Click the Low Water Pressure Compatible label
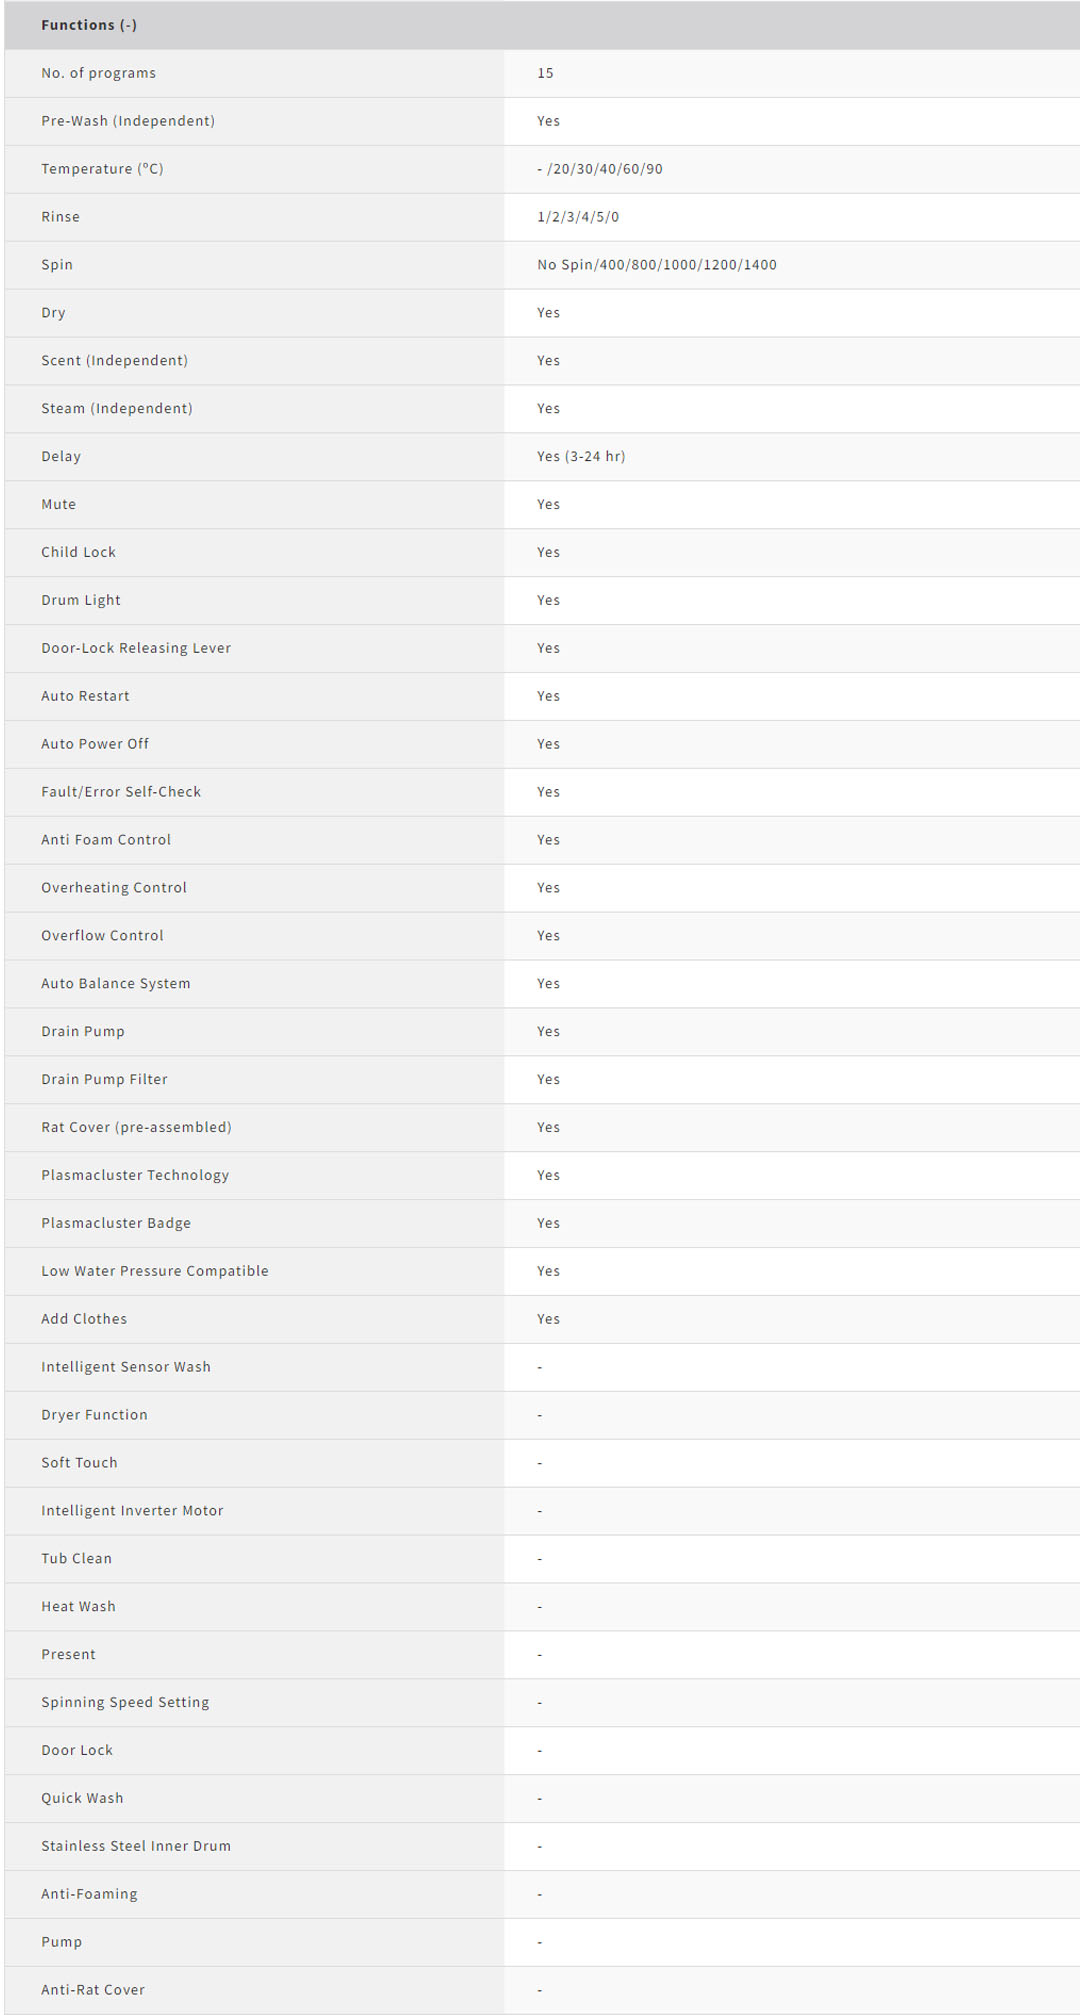 (x=154, y=1271)
